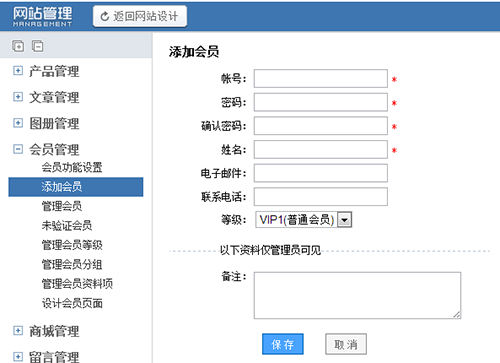The height and width of the screenshot is (363, 500).
Task: Click the 帐号: field label
Action: [x=234, y=79]
